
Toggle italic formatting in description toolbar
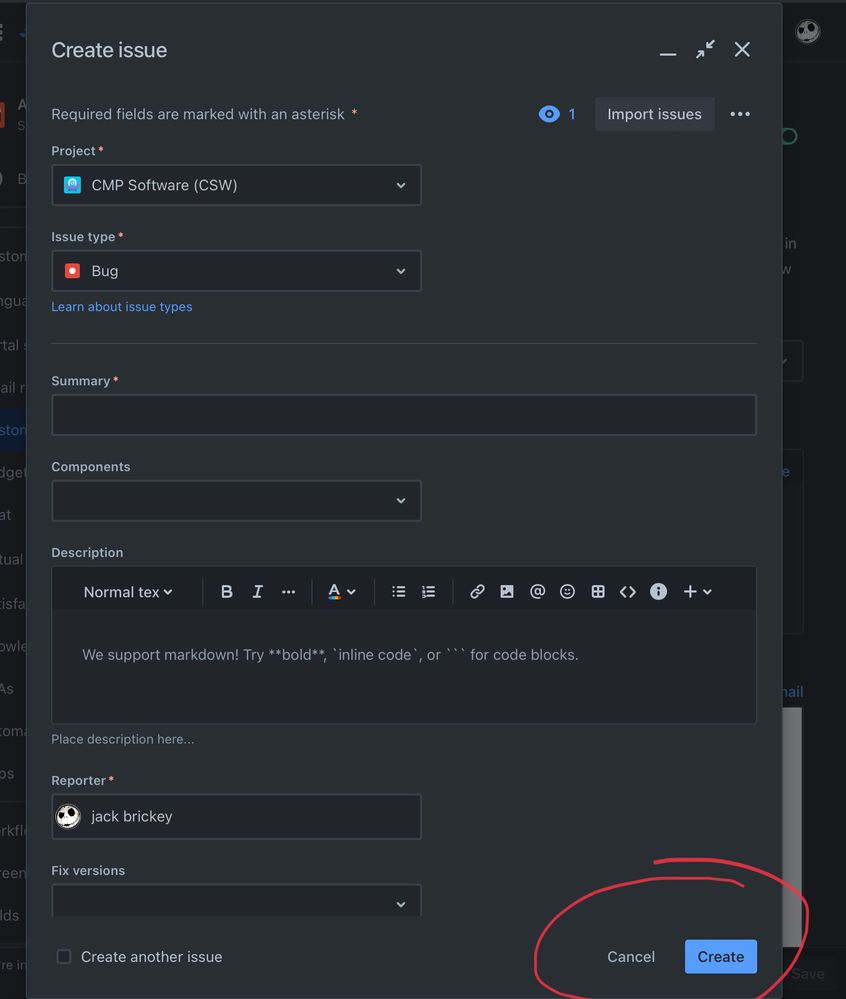click(x=257, y=592)
